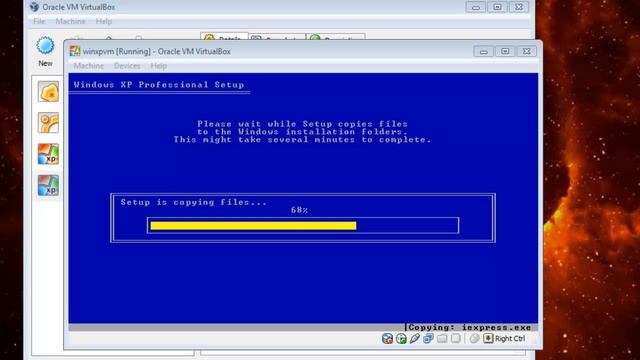Click the shared folders status icon
Screen dimensions: 640x360
pyautogui.click(x=442, y=338)
